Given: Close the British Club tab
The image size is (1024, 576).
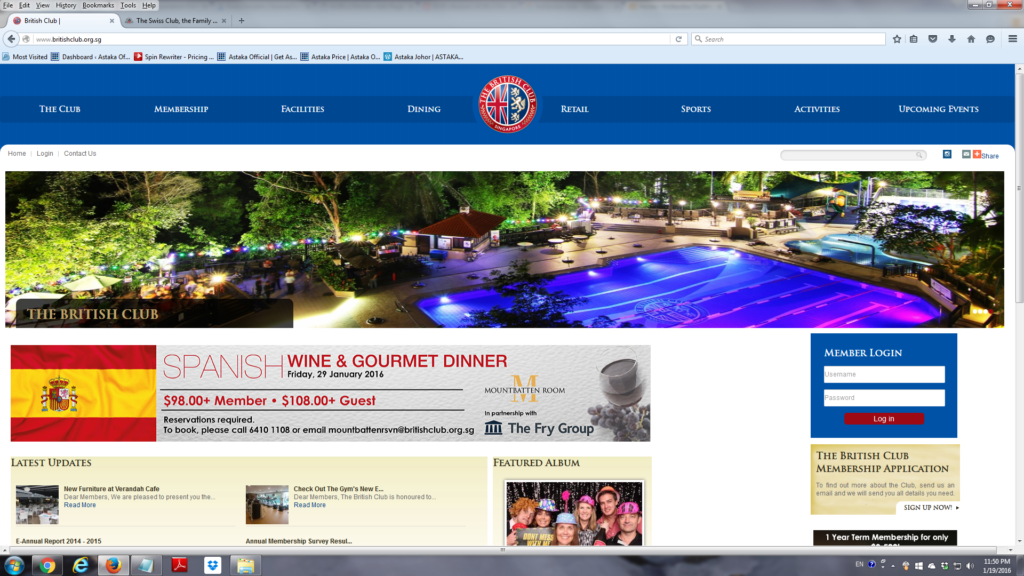Looking at the screenshot, I should 112,21.
